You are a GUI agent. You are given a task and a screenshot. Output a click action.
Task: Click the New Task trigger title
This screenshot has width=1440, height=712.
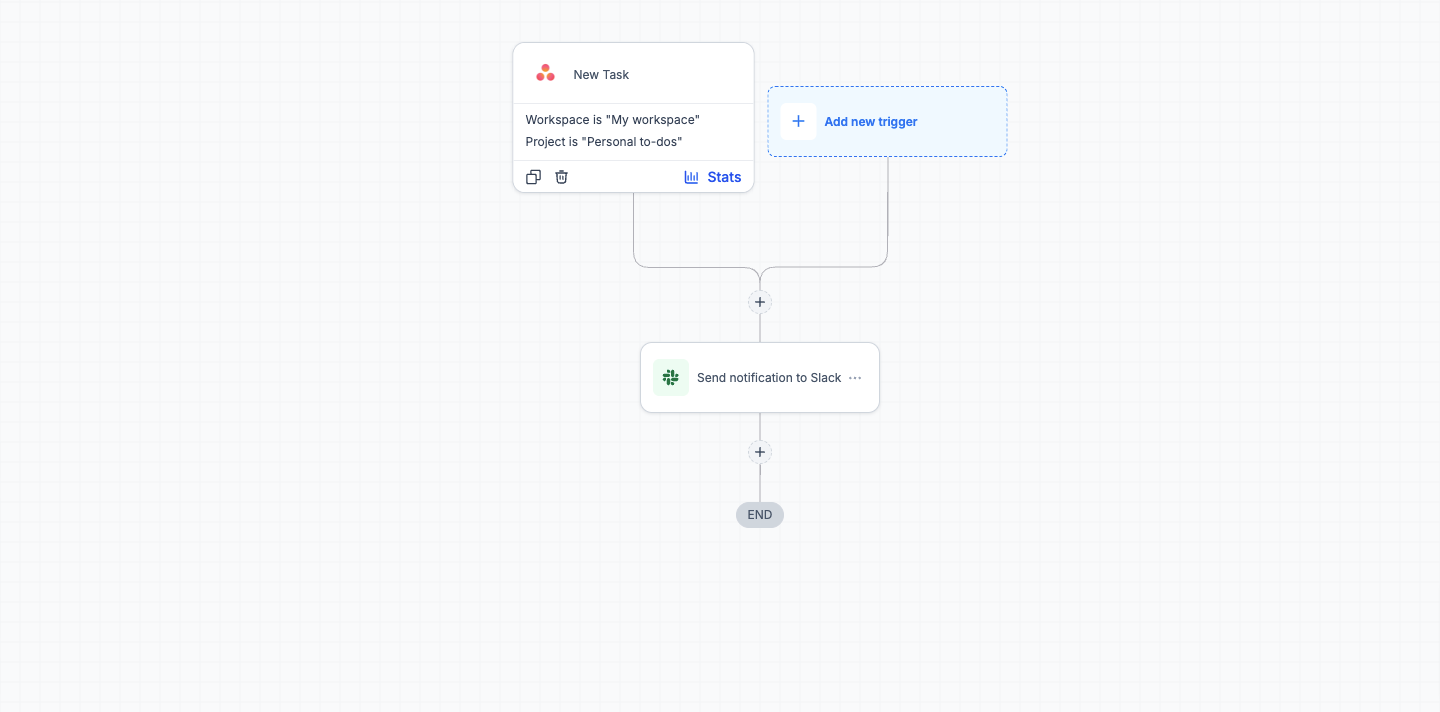(x=601, y=75)
